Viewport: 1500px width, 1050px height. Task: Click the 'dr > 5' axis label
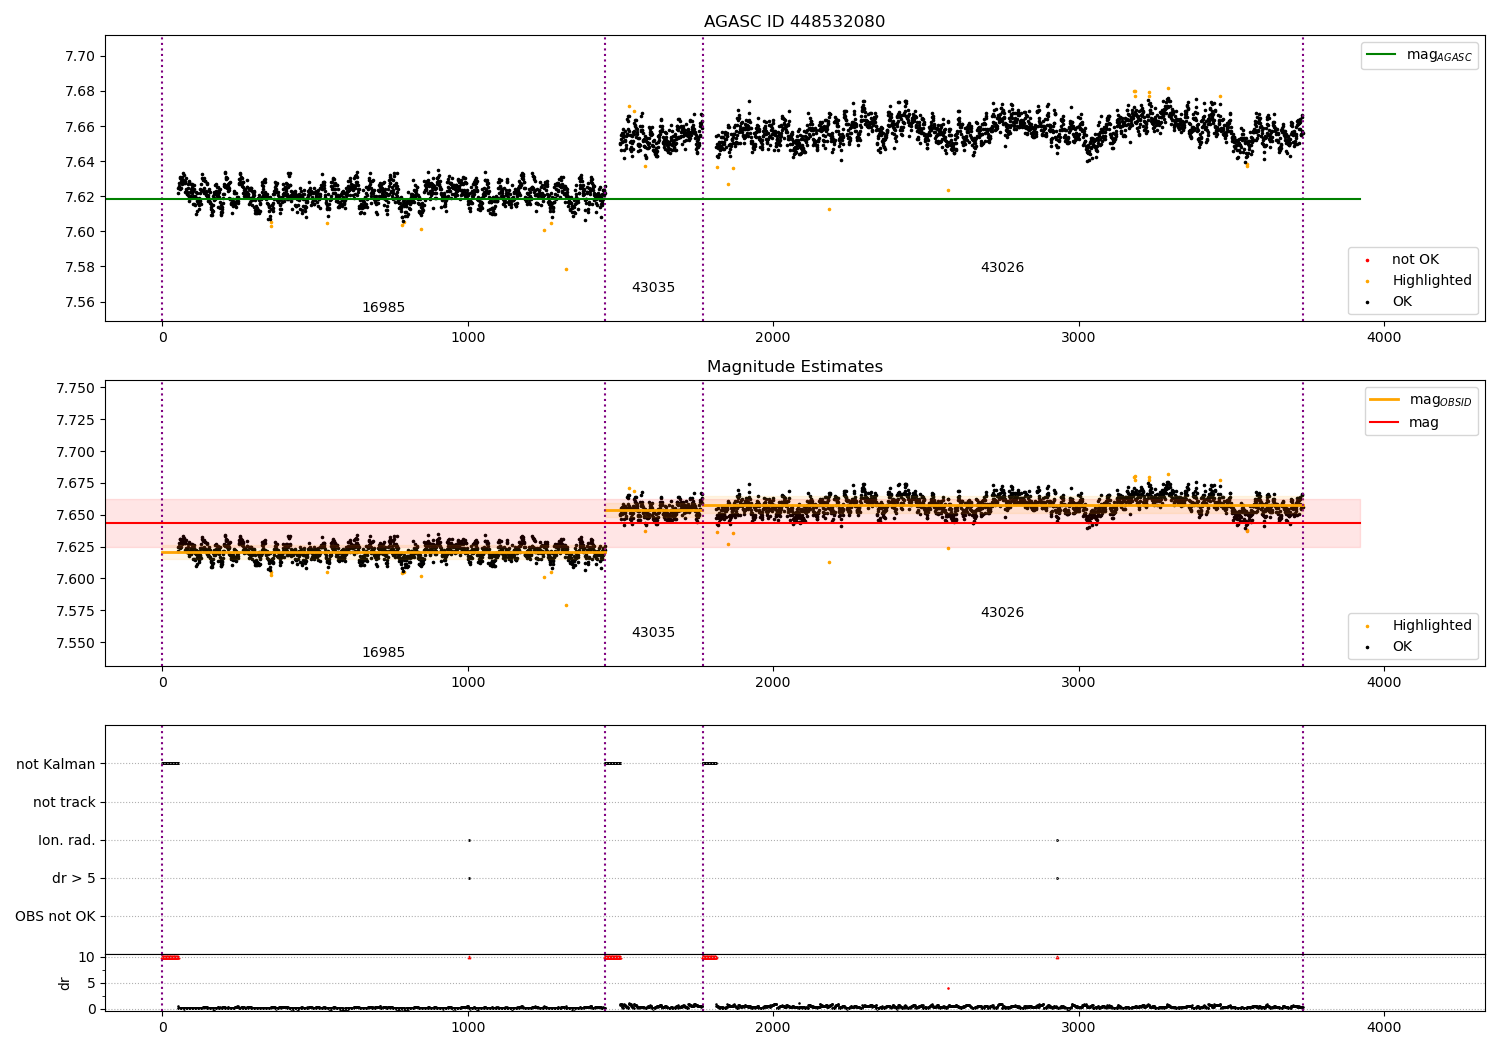point(74,879)
